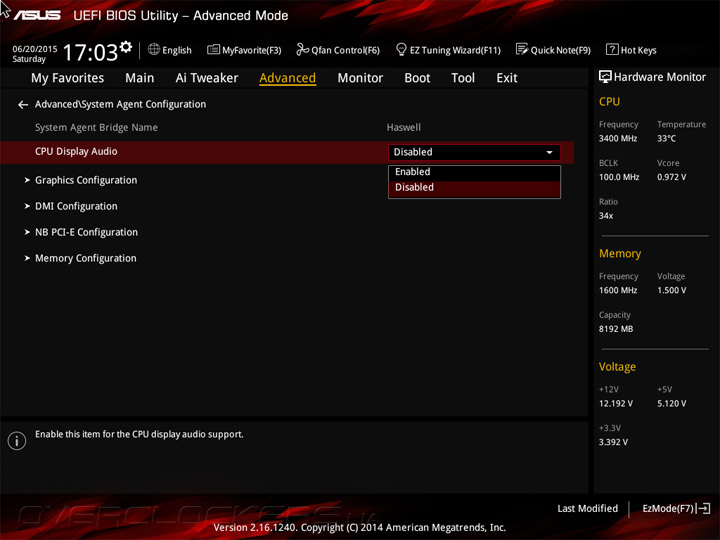
Task: Click CPU frequency value 3400 MHz
Action: pos(618,138)
